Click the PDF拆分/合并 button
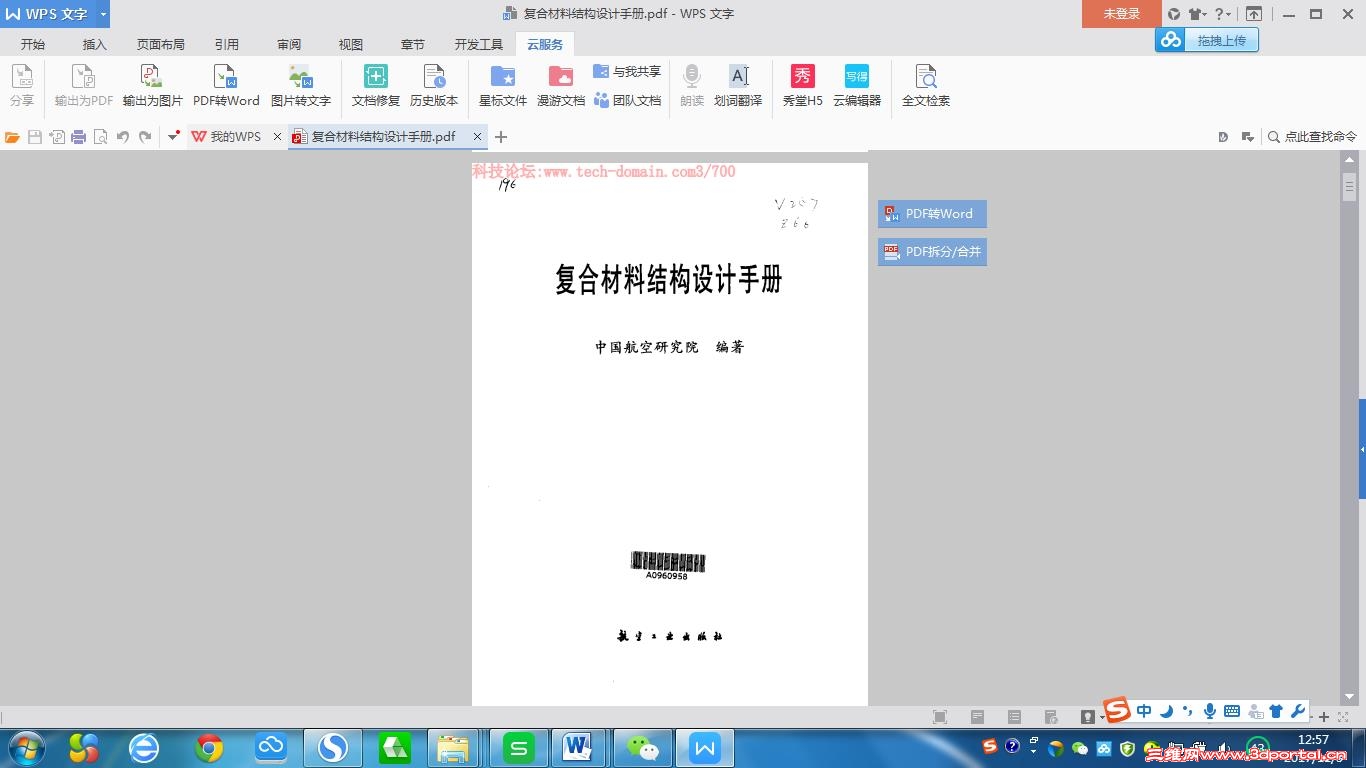Viewport: 1366px width, 768px height. pyautogui.click(x=932, y=252)
